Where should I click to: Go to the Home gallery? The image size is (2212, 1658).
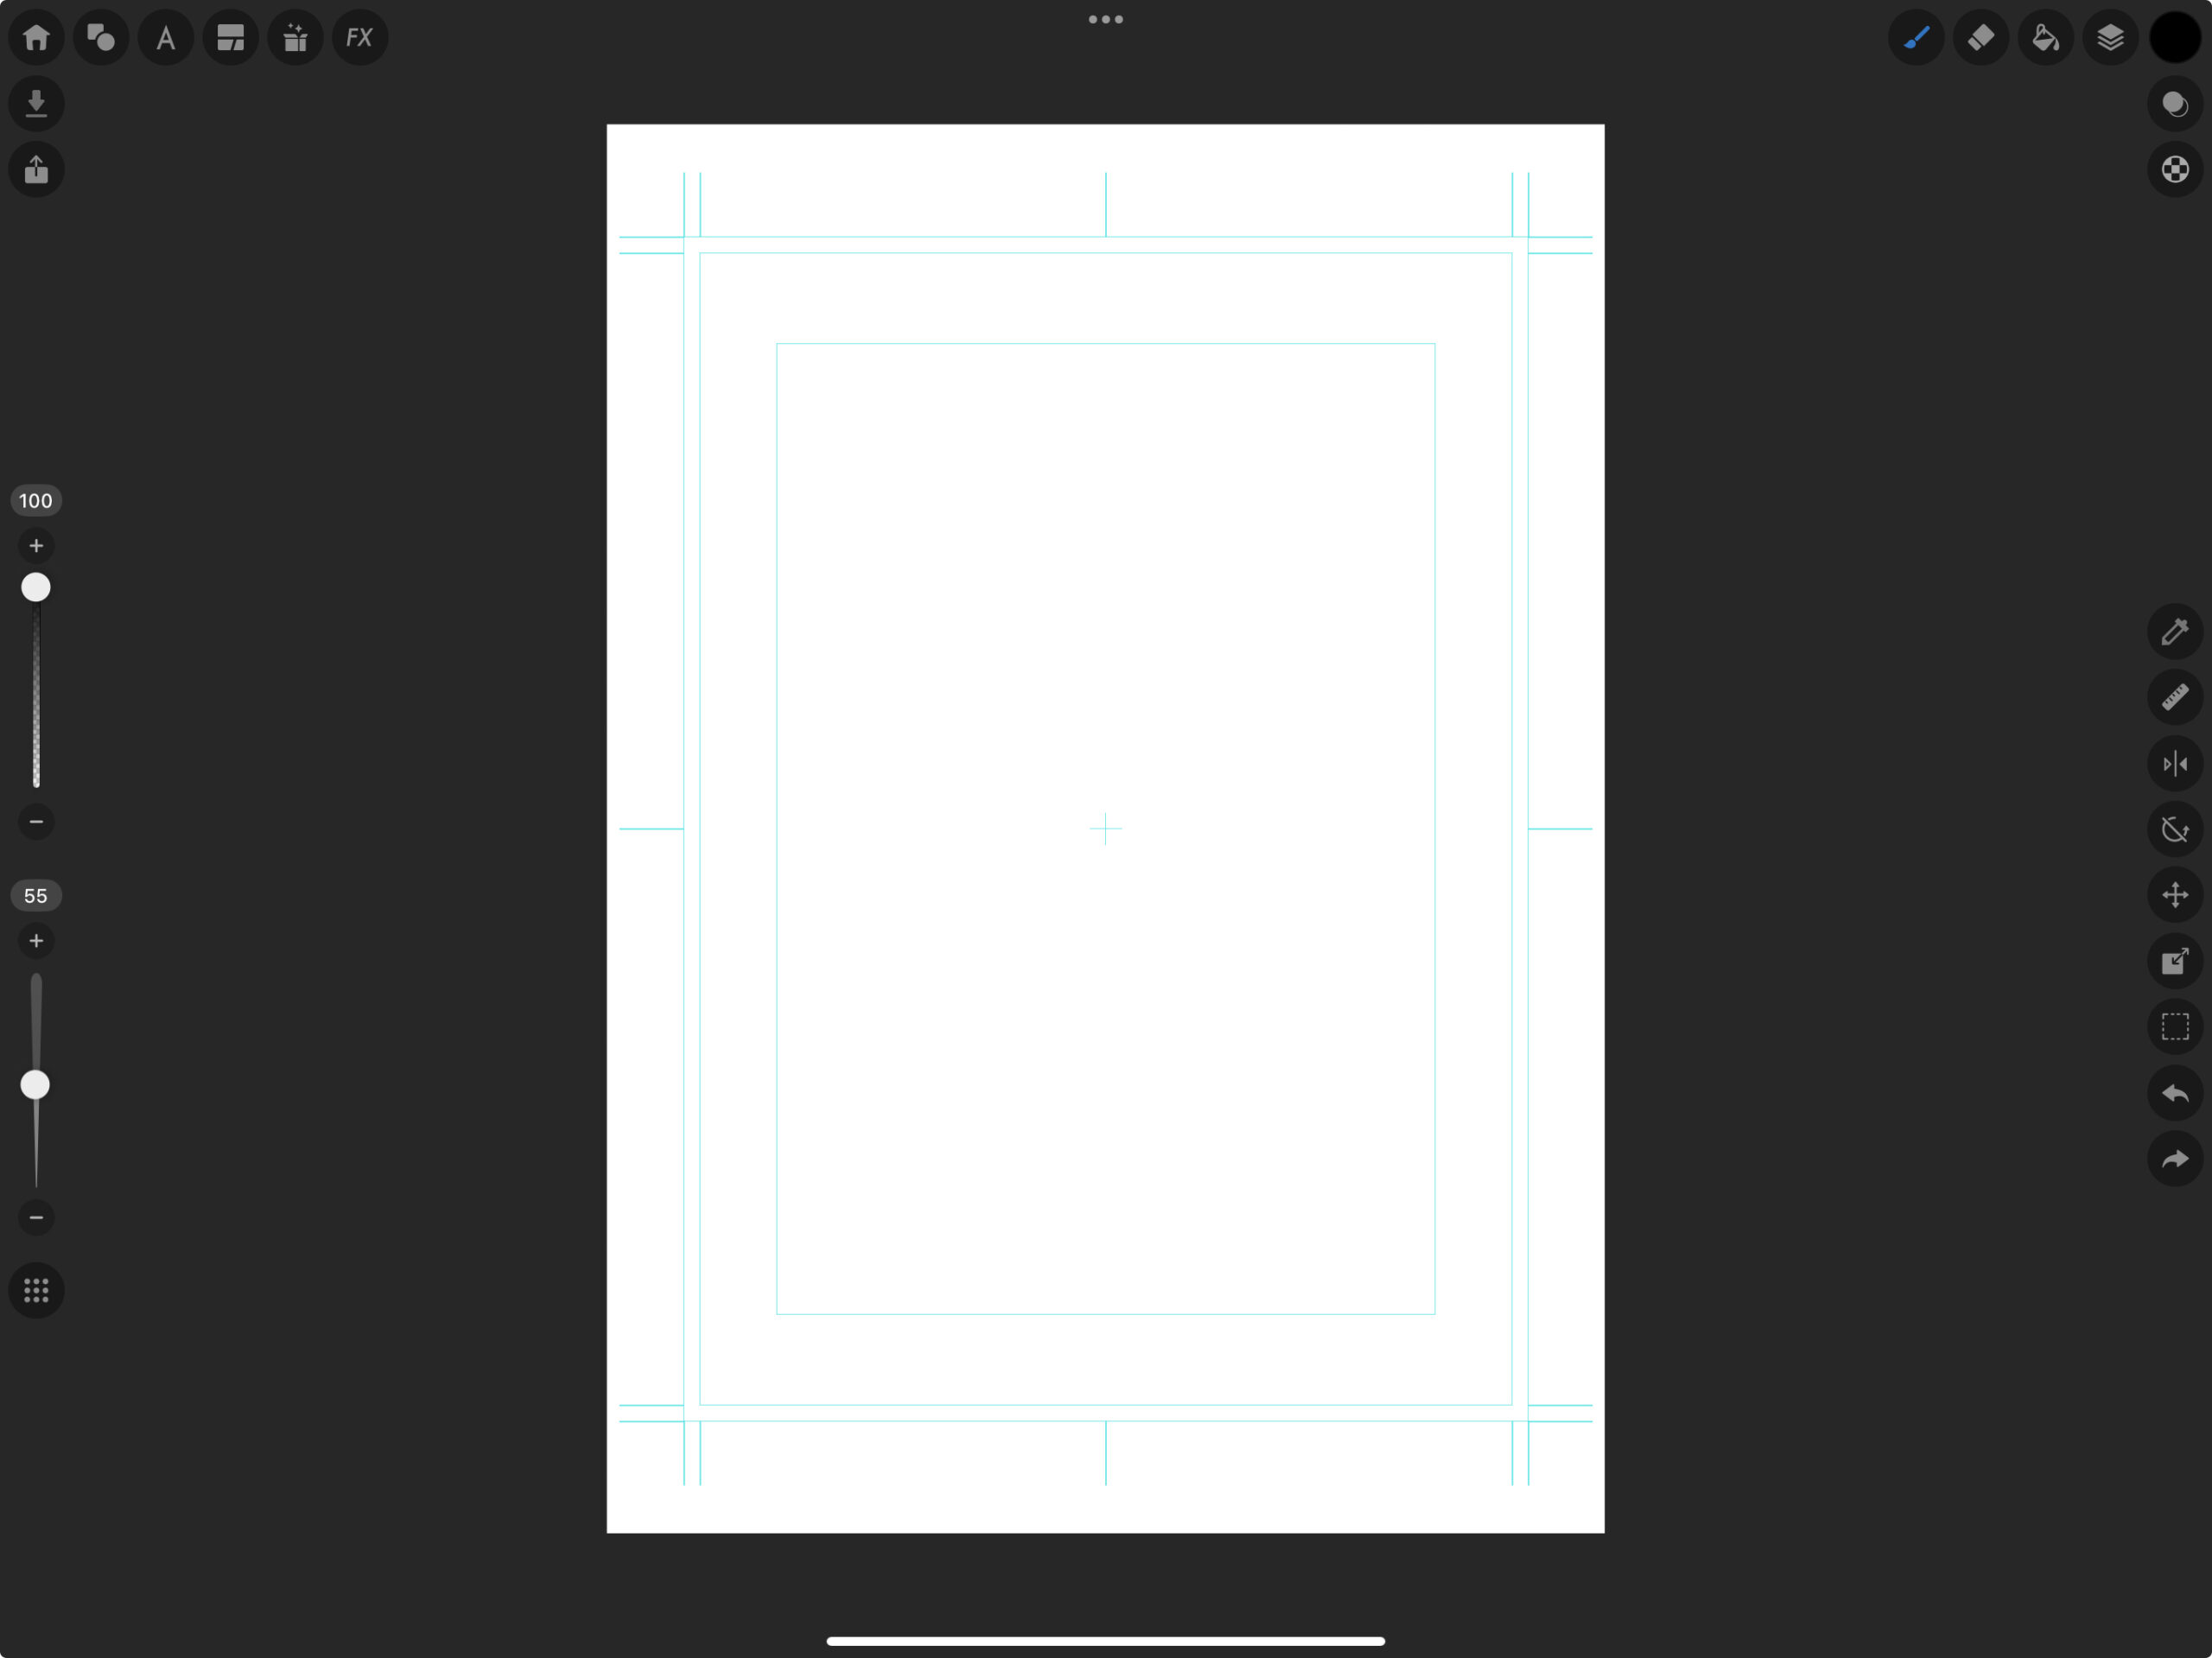36,38
